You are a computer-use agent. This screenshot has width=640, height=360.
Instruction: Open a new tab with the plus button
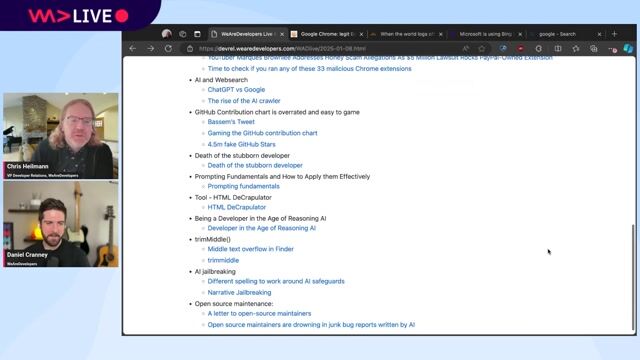point(614,34)
